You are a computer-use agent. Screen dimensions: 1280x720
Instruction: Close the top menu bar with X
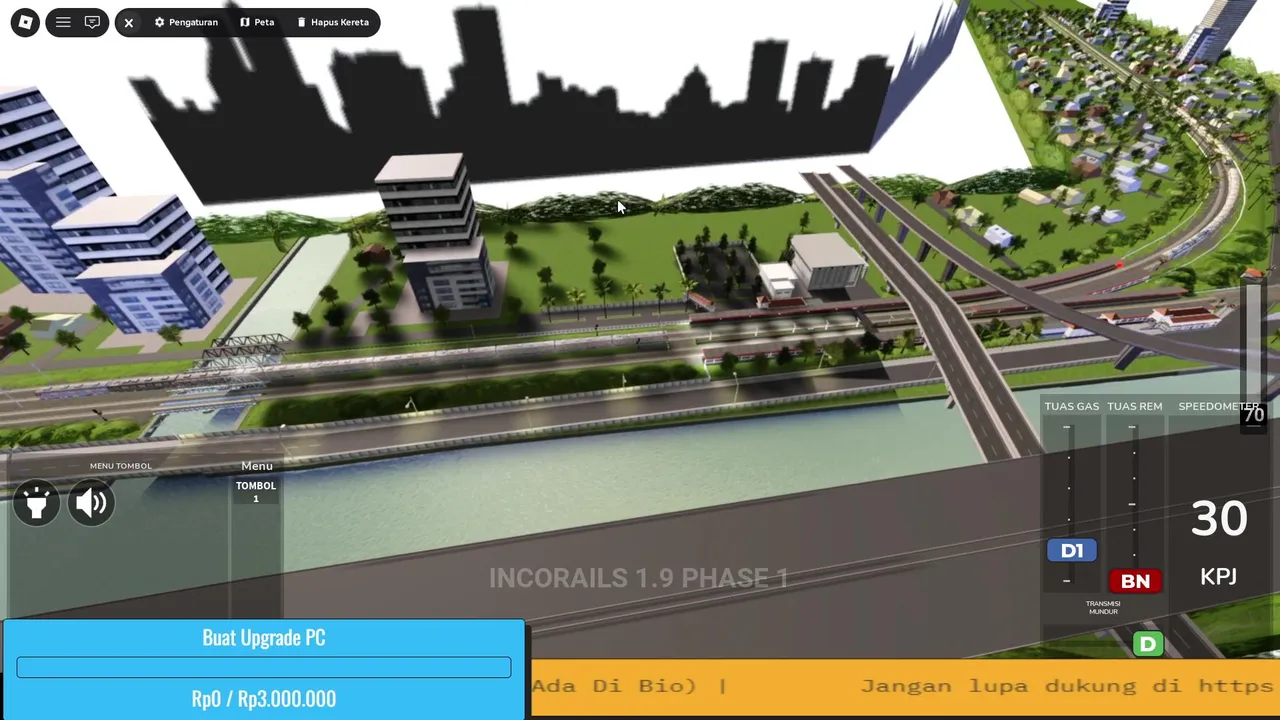pos(129,22)
